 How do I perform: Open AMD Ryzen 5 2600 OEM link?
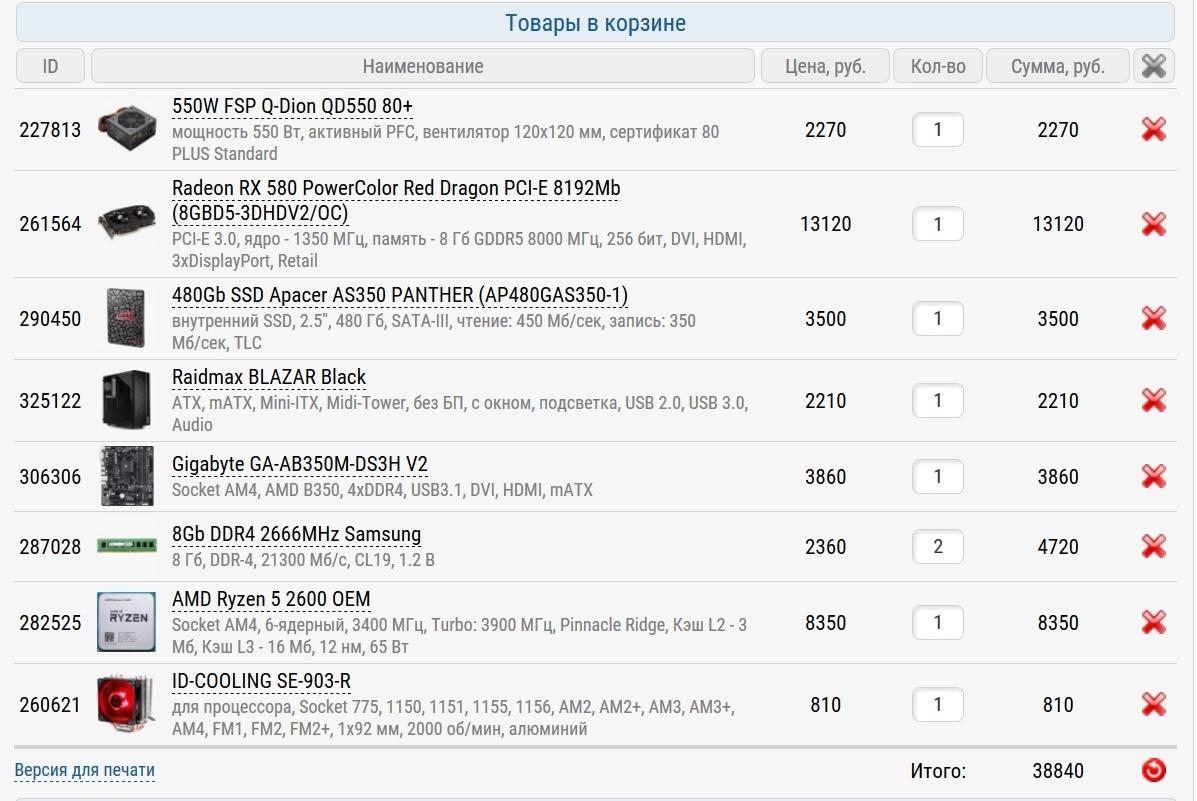click(x=271, y=599)
